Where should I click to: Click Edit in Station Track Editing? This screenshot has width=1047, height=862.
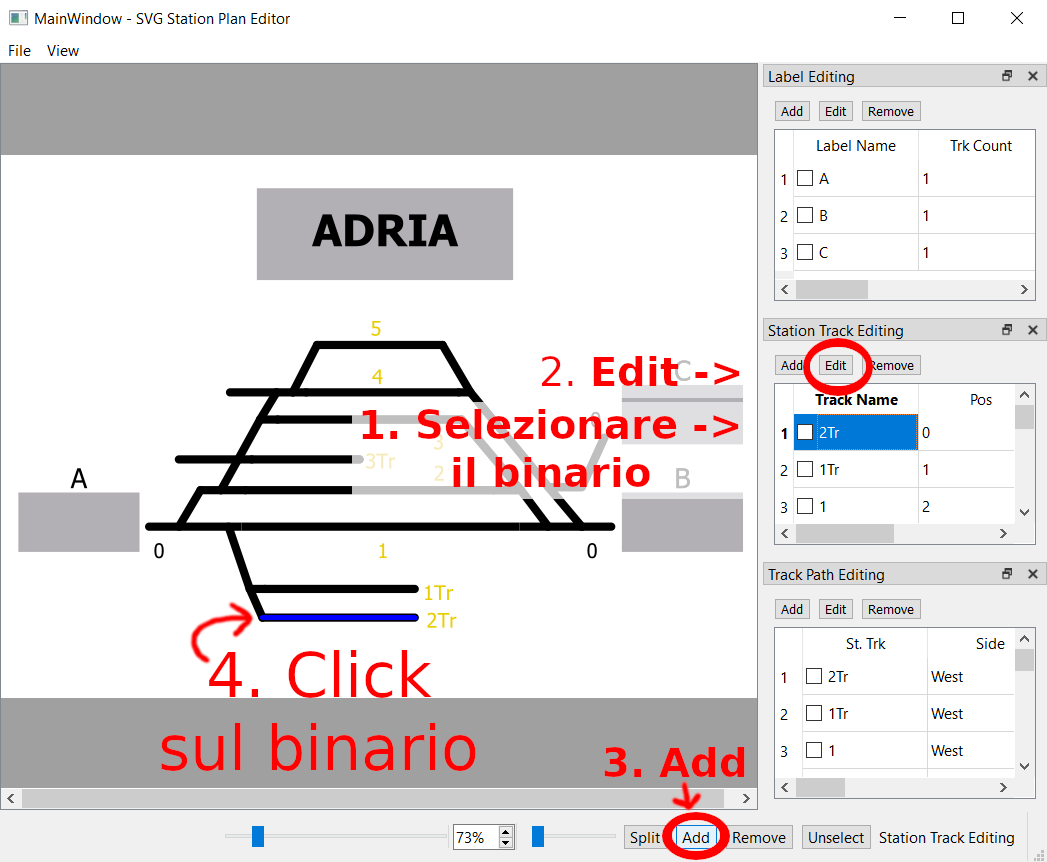click(x=835, y=365)
